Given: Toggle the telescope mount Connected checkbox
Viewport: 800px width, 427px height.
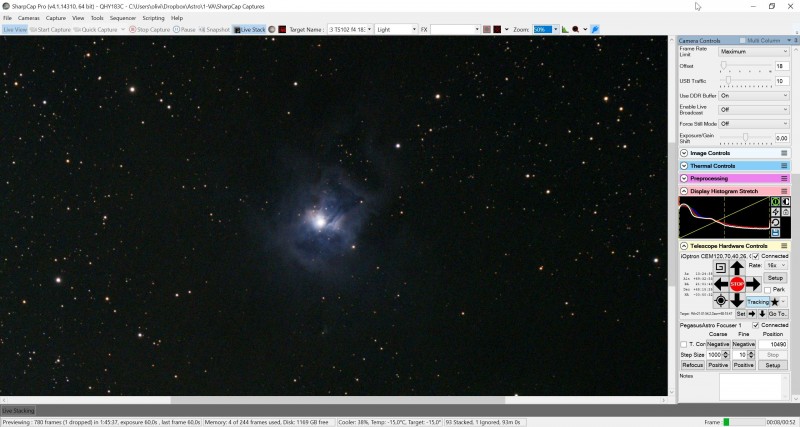Looking at the screenshot, I should 756,256.
